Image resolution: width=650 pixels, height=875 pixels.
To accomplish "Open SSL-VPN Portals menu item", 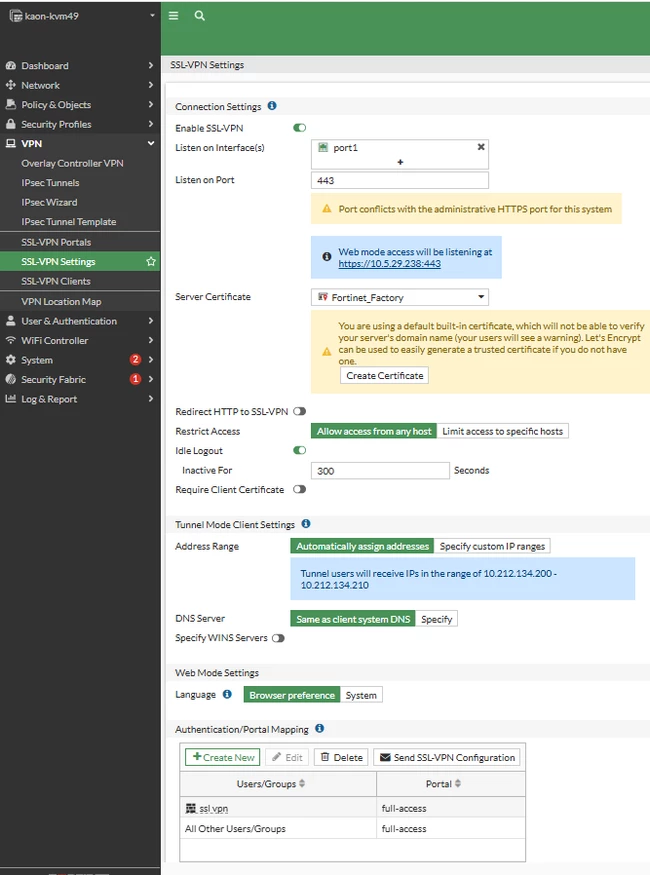I will (56, 242).
